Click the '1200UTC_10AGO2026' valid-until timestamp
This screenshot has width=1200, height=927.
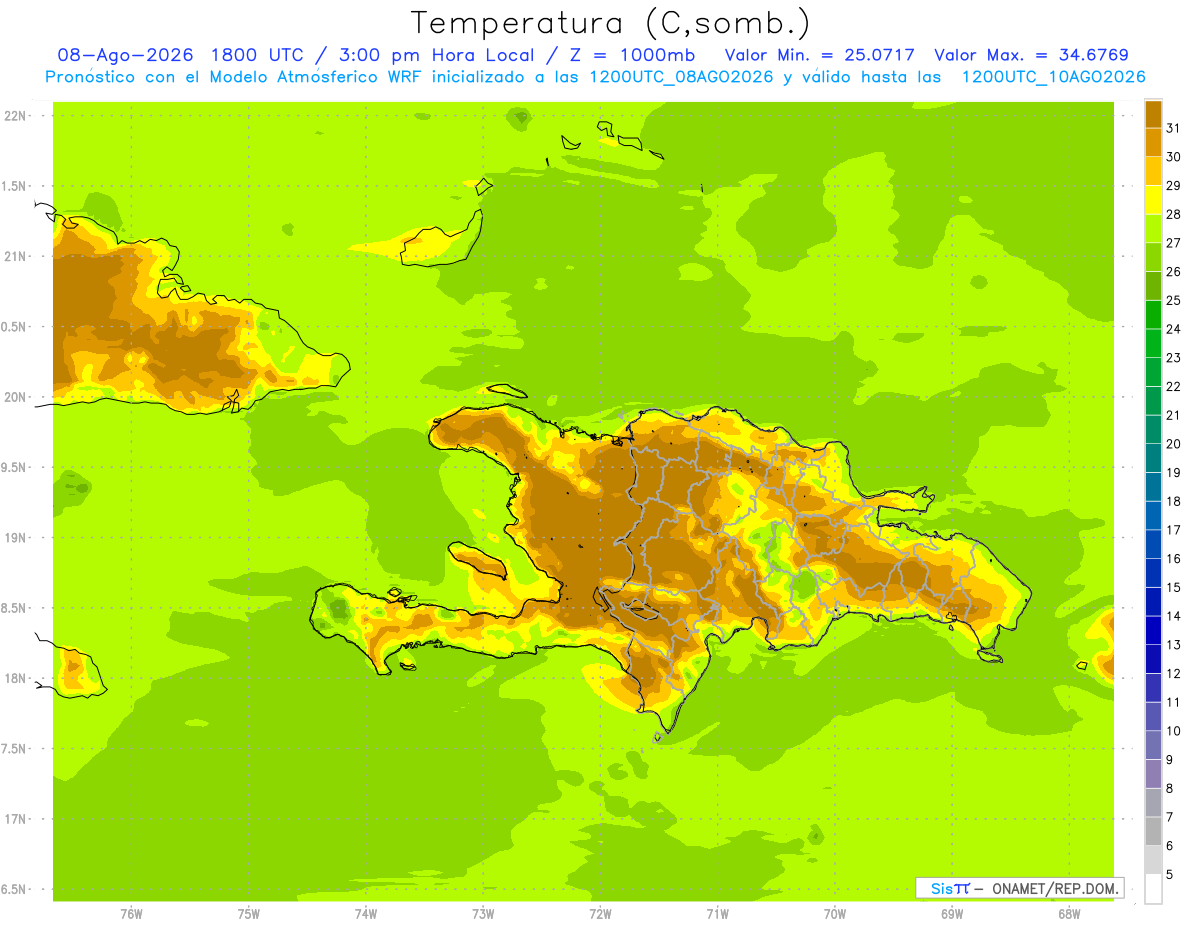(x=1054, y=77)
